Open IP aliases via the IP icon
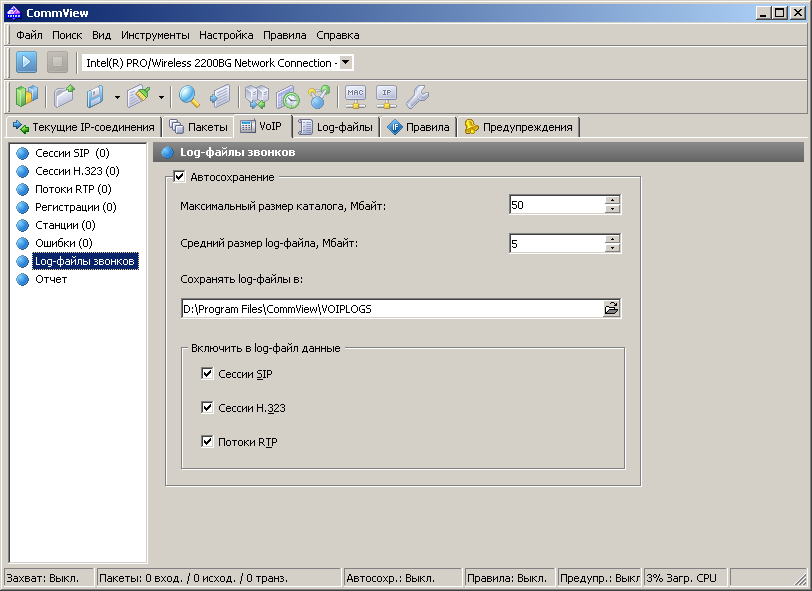This screenshot has width=812, height=591. pos(386,96)
